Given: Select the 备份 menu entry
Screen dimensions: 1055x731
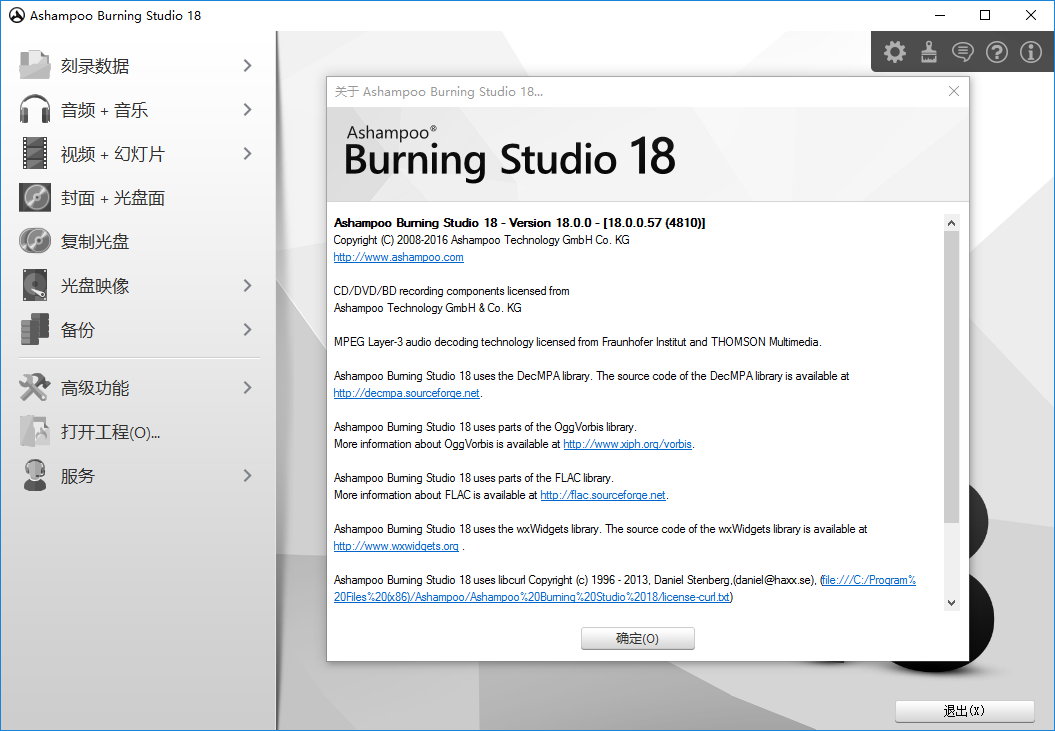Looking at the screenshot, I should [138, 329].
